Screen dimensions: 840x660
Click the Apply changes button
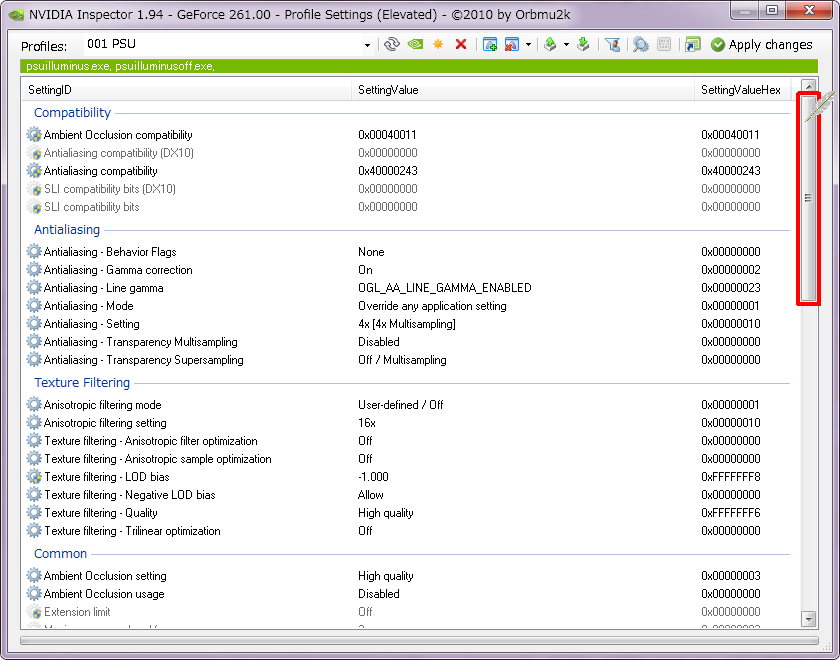(762, 44)
